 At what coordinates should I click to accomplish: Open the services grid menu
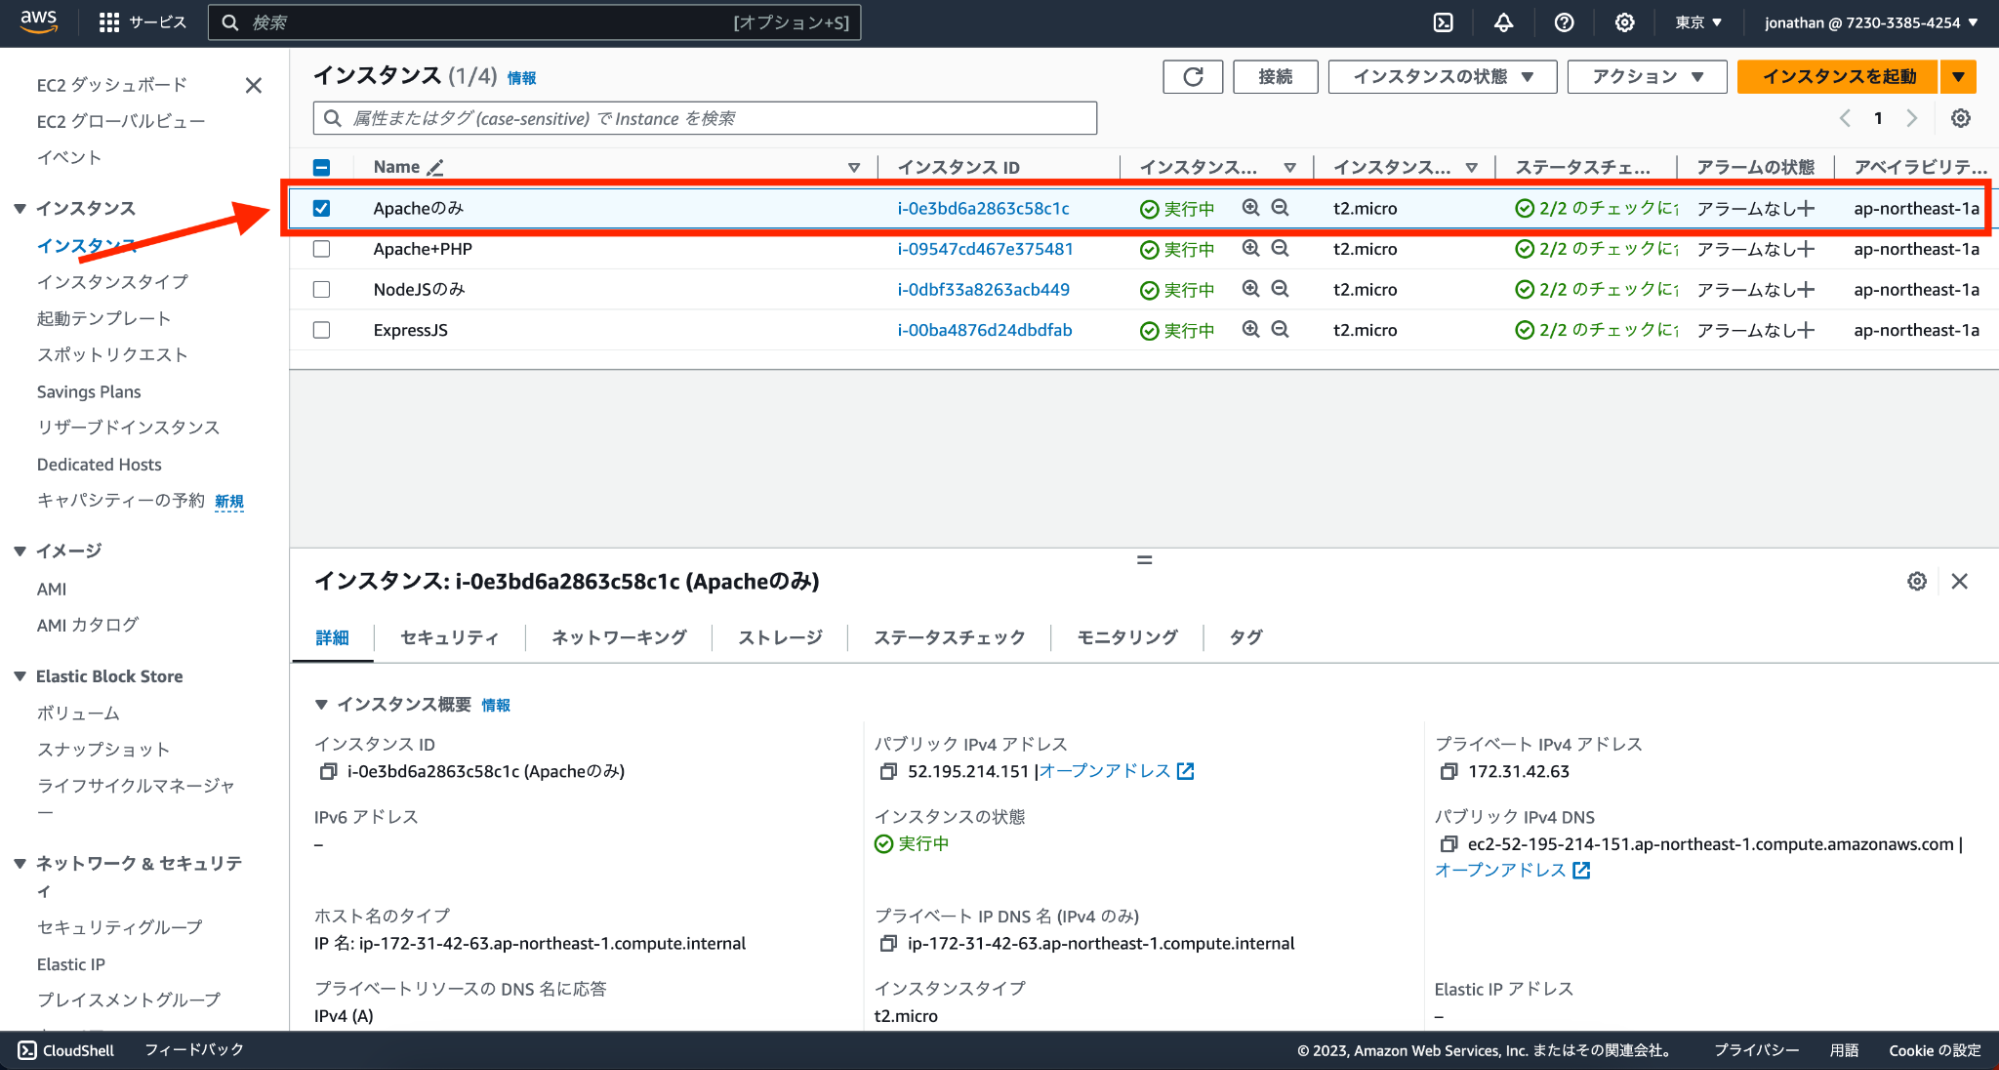[x=109, y=22]
